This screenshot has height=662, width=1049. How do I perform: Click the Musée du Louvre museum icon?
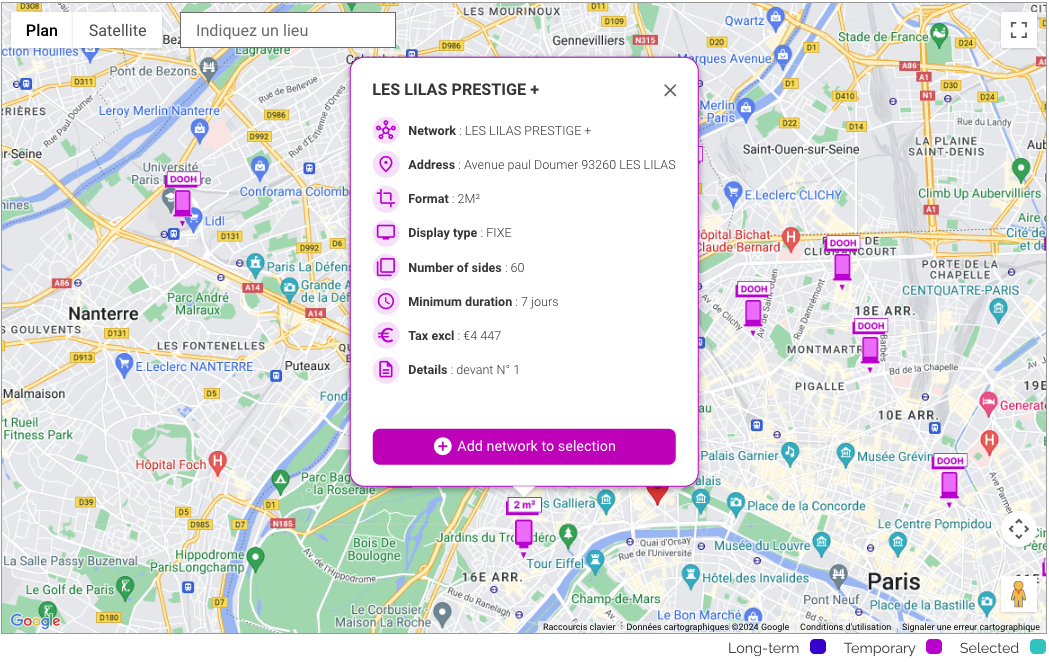tap(822, 542)
